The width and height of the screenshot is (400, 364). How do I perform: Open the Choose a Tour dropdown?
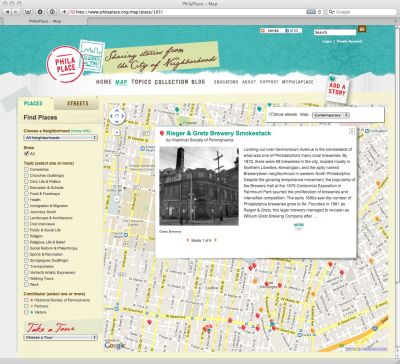(60, 337)
